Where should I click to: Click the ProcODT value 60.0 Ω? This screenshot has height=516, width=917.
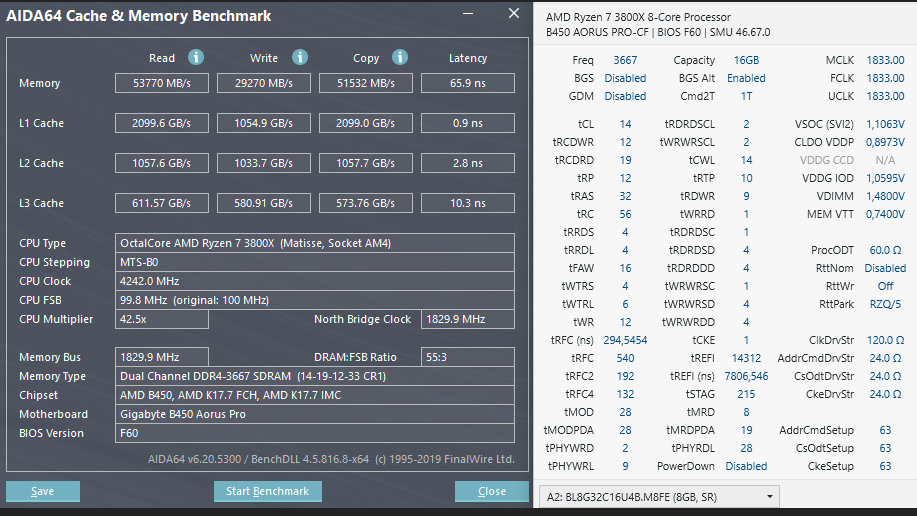pos(885,250)
